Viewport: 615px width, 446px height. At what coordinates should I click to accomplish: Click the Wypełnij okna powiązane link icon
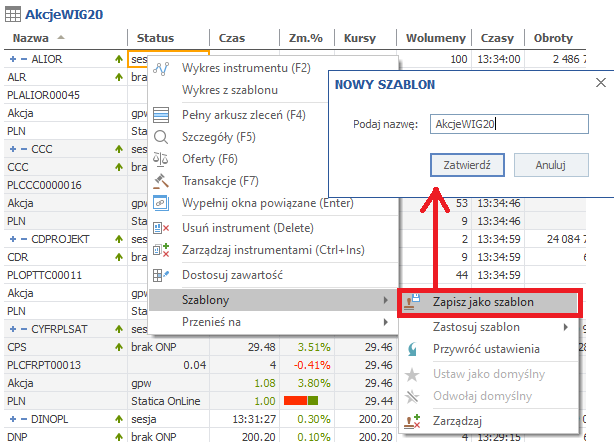(160, 203)
